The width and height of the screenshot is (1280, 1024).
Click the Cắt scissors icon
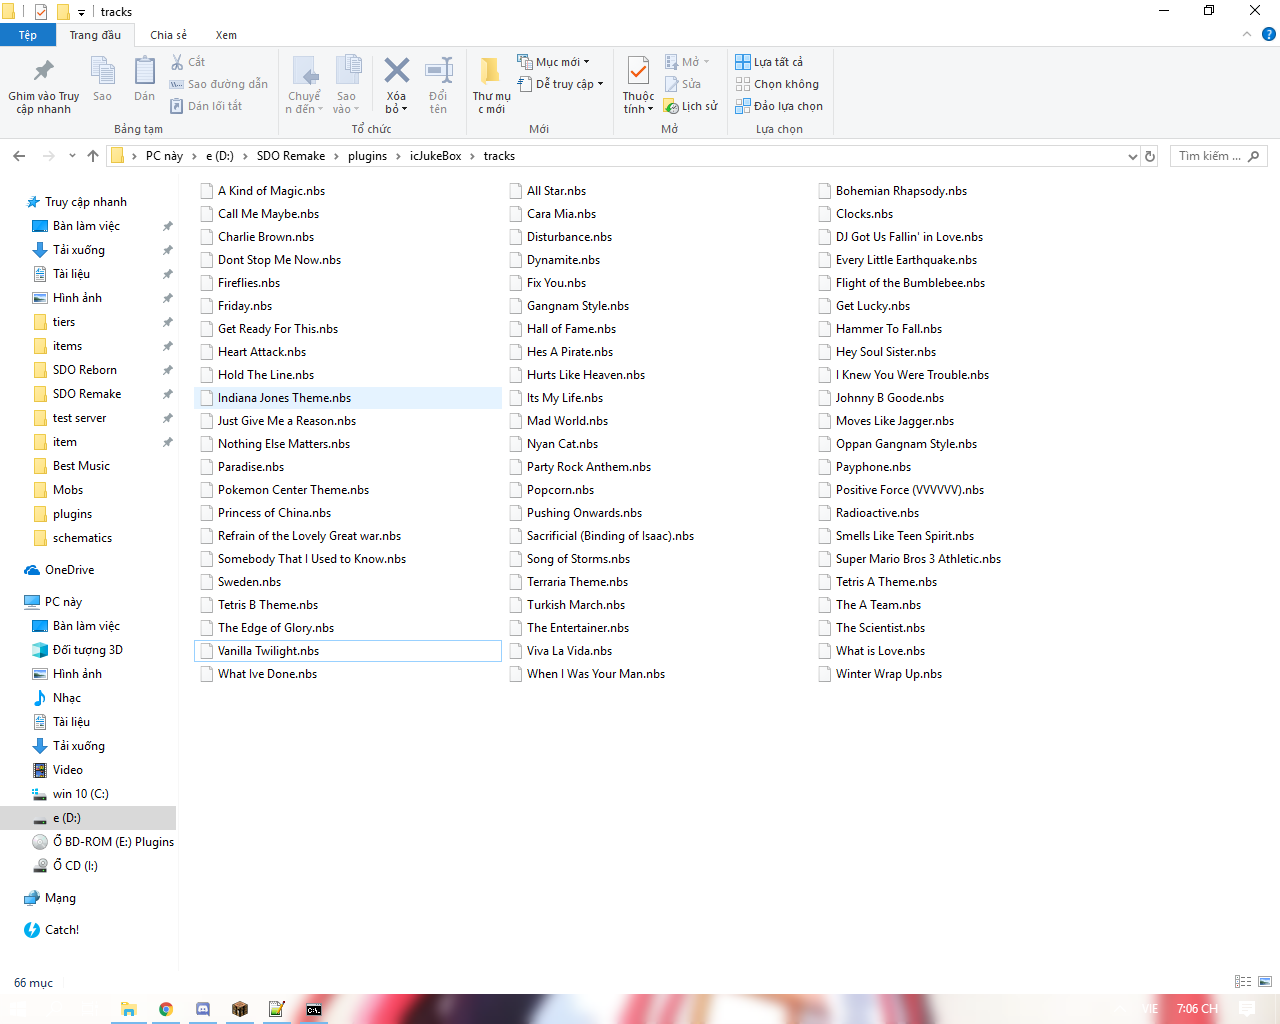(177, 62)
